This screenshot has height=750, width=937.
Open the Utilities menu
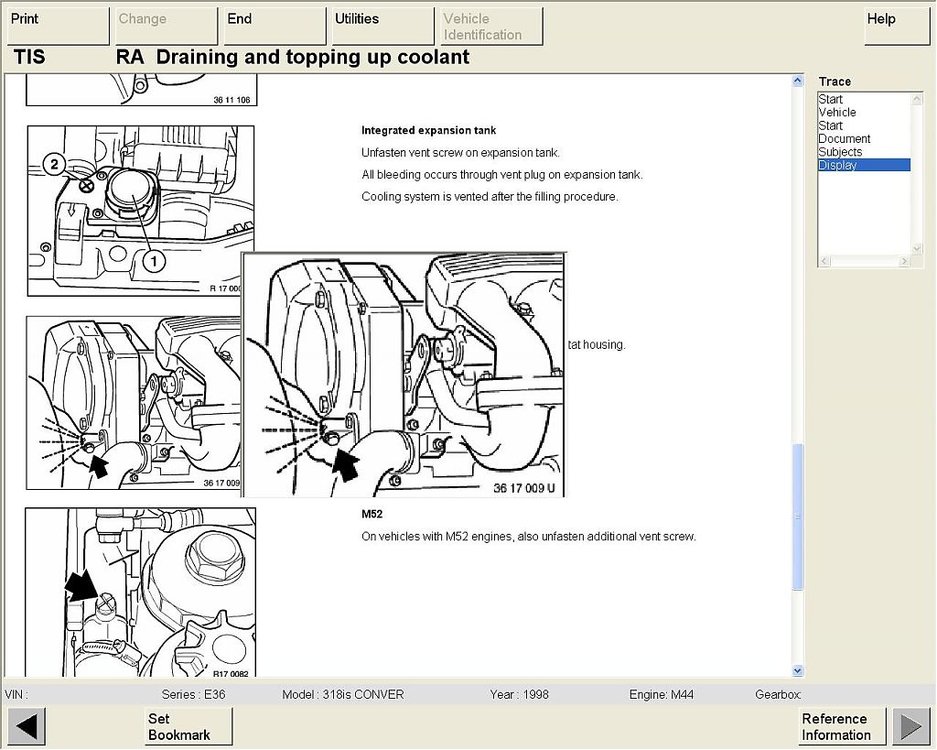(382, 26)
